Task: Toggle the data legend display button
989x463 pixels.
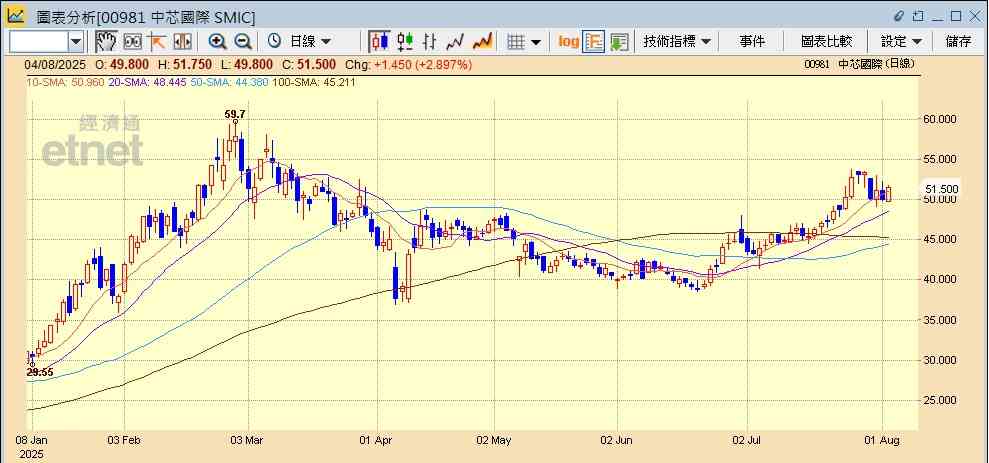Action: pos(594,42)
